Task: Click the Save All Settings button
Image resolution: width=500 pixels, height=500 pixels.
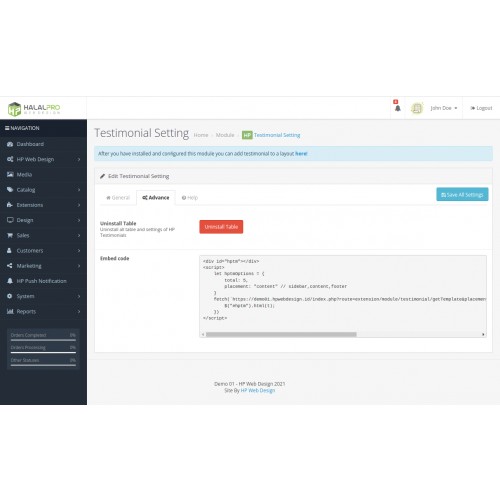Action: (462, 194)
